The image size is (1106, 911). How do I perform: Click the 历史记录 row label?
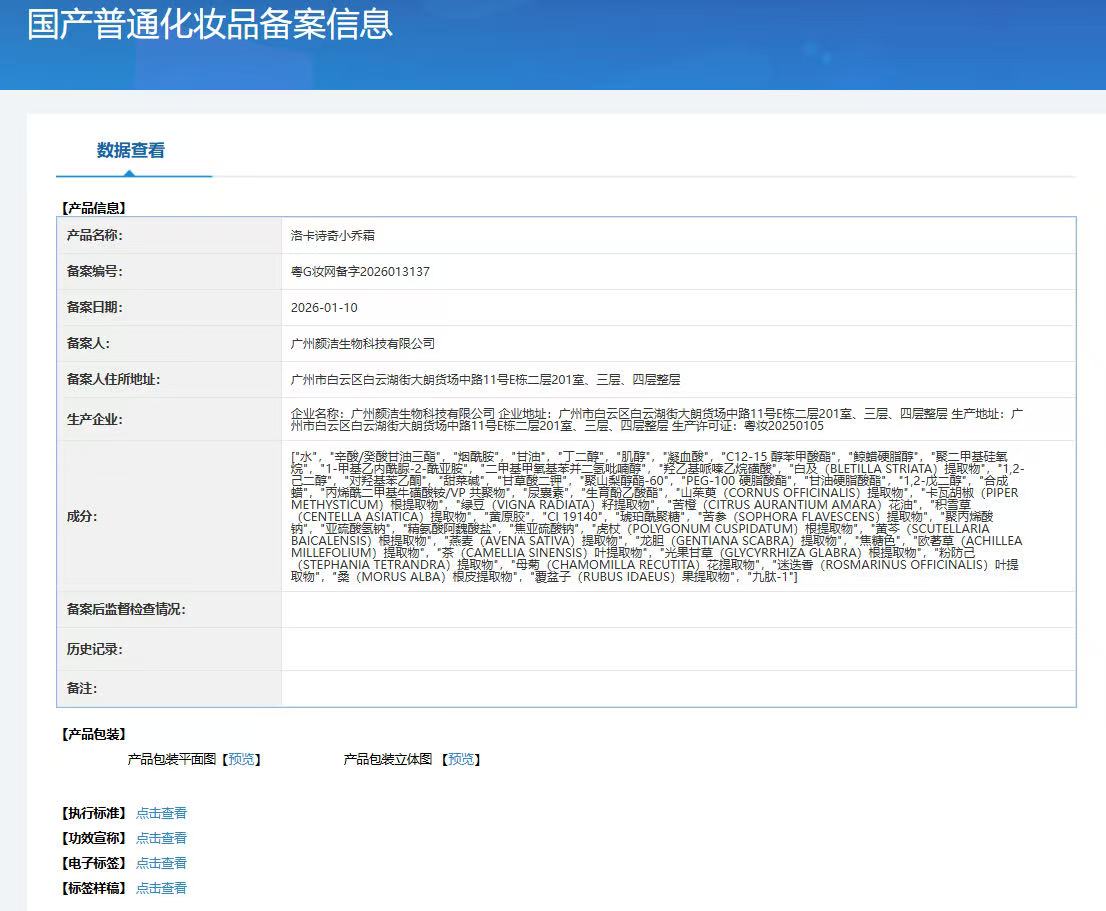[95, 649]
